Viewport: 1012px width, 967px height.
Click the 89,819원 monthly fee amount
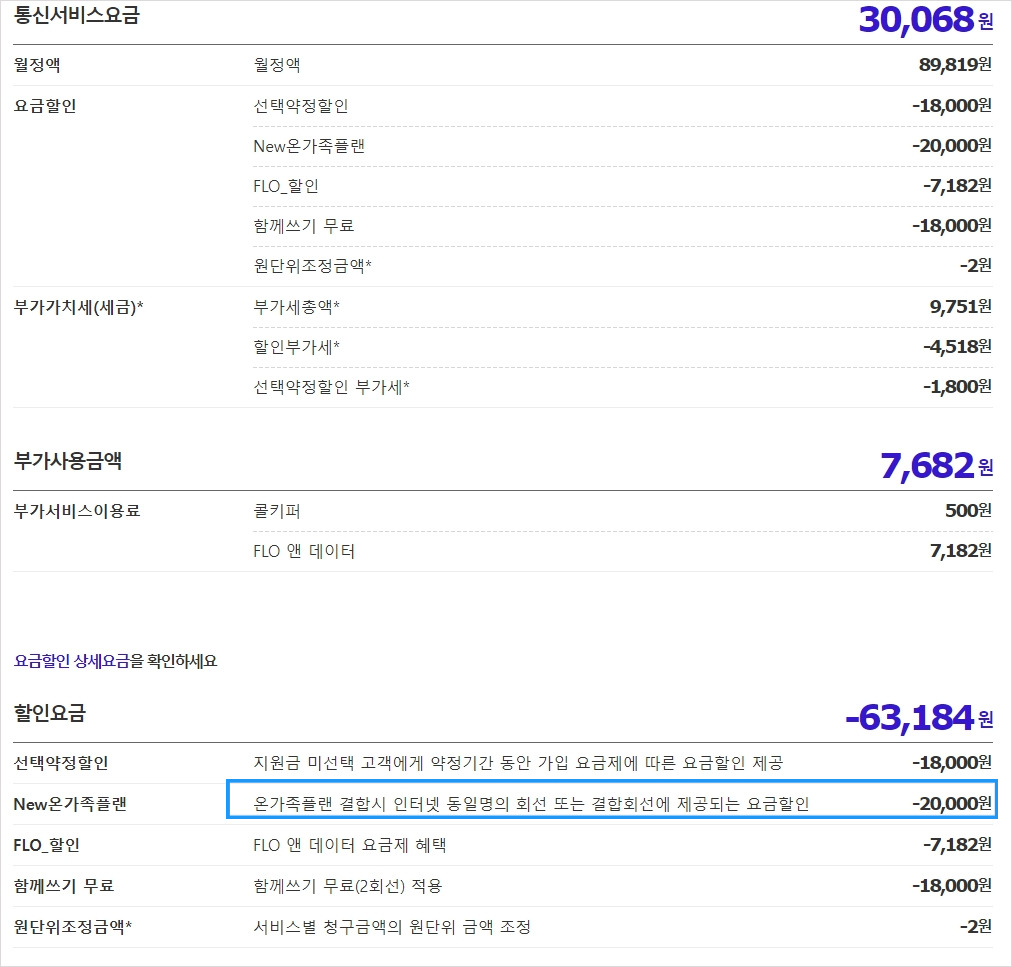coord(954,65)
